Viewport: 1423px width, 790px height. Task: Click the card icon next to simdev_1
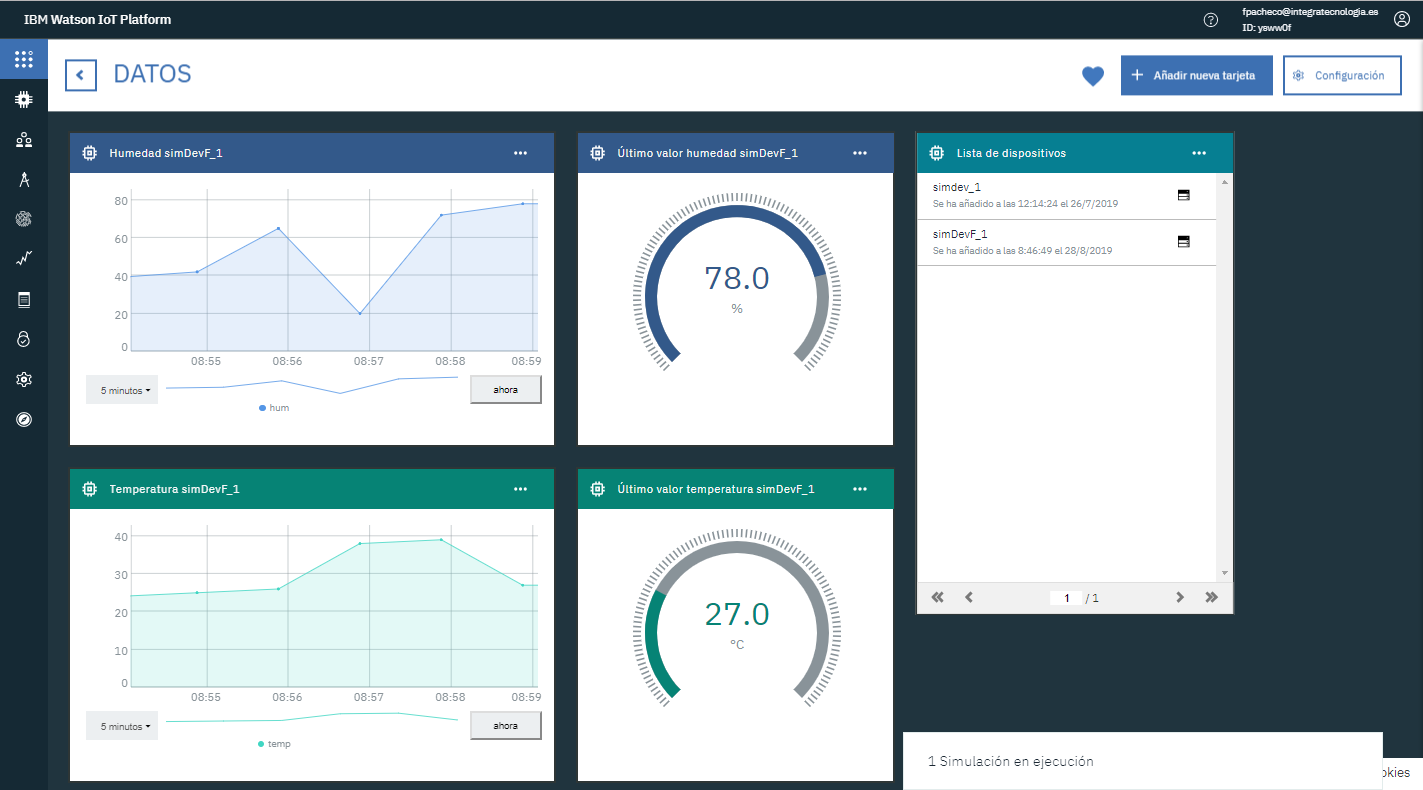1184,195
